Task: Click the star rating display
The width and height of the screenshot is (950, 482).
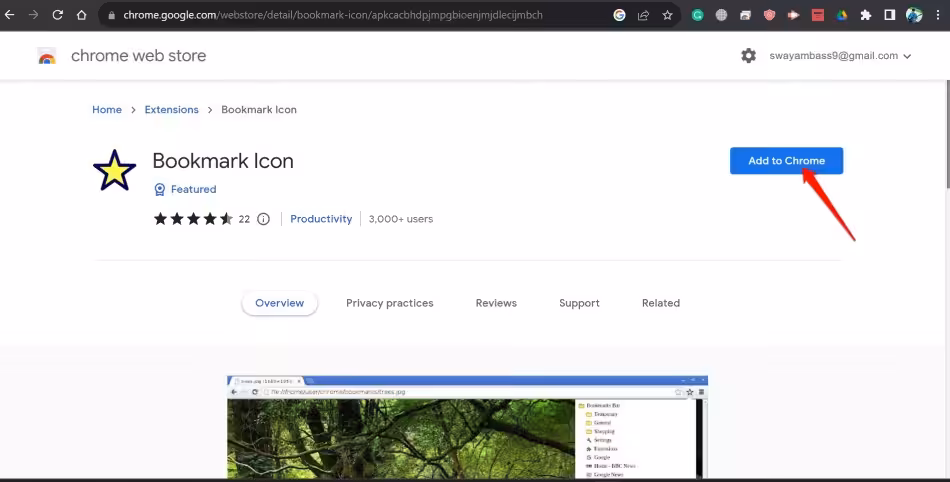Action: coord(193,219)
